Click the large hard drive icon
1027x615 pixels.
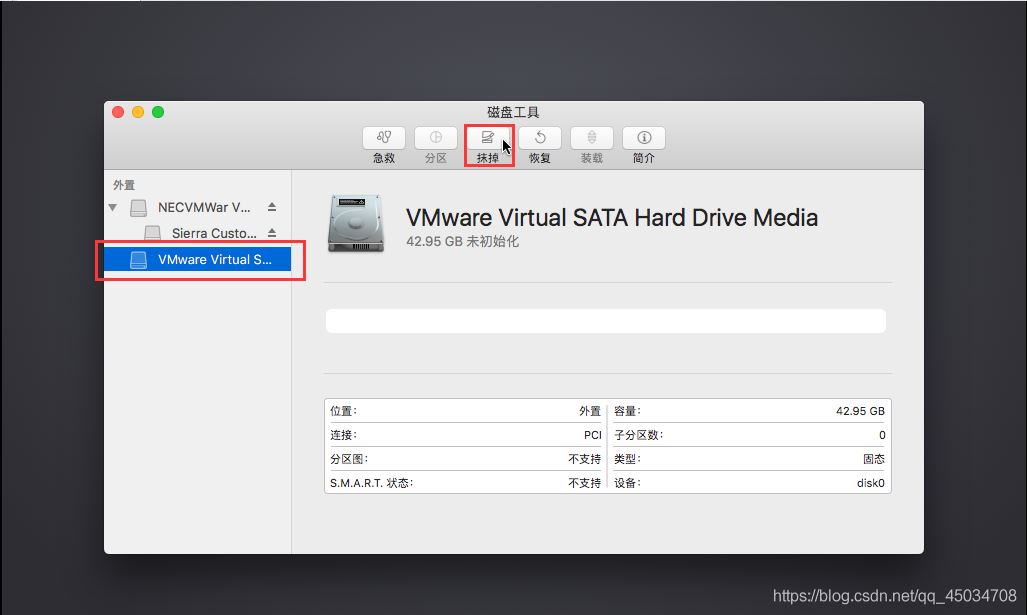pyautogui.click(x=356, y=223)
